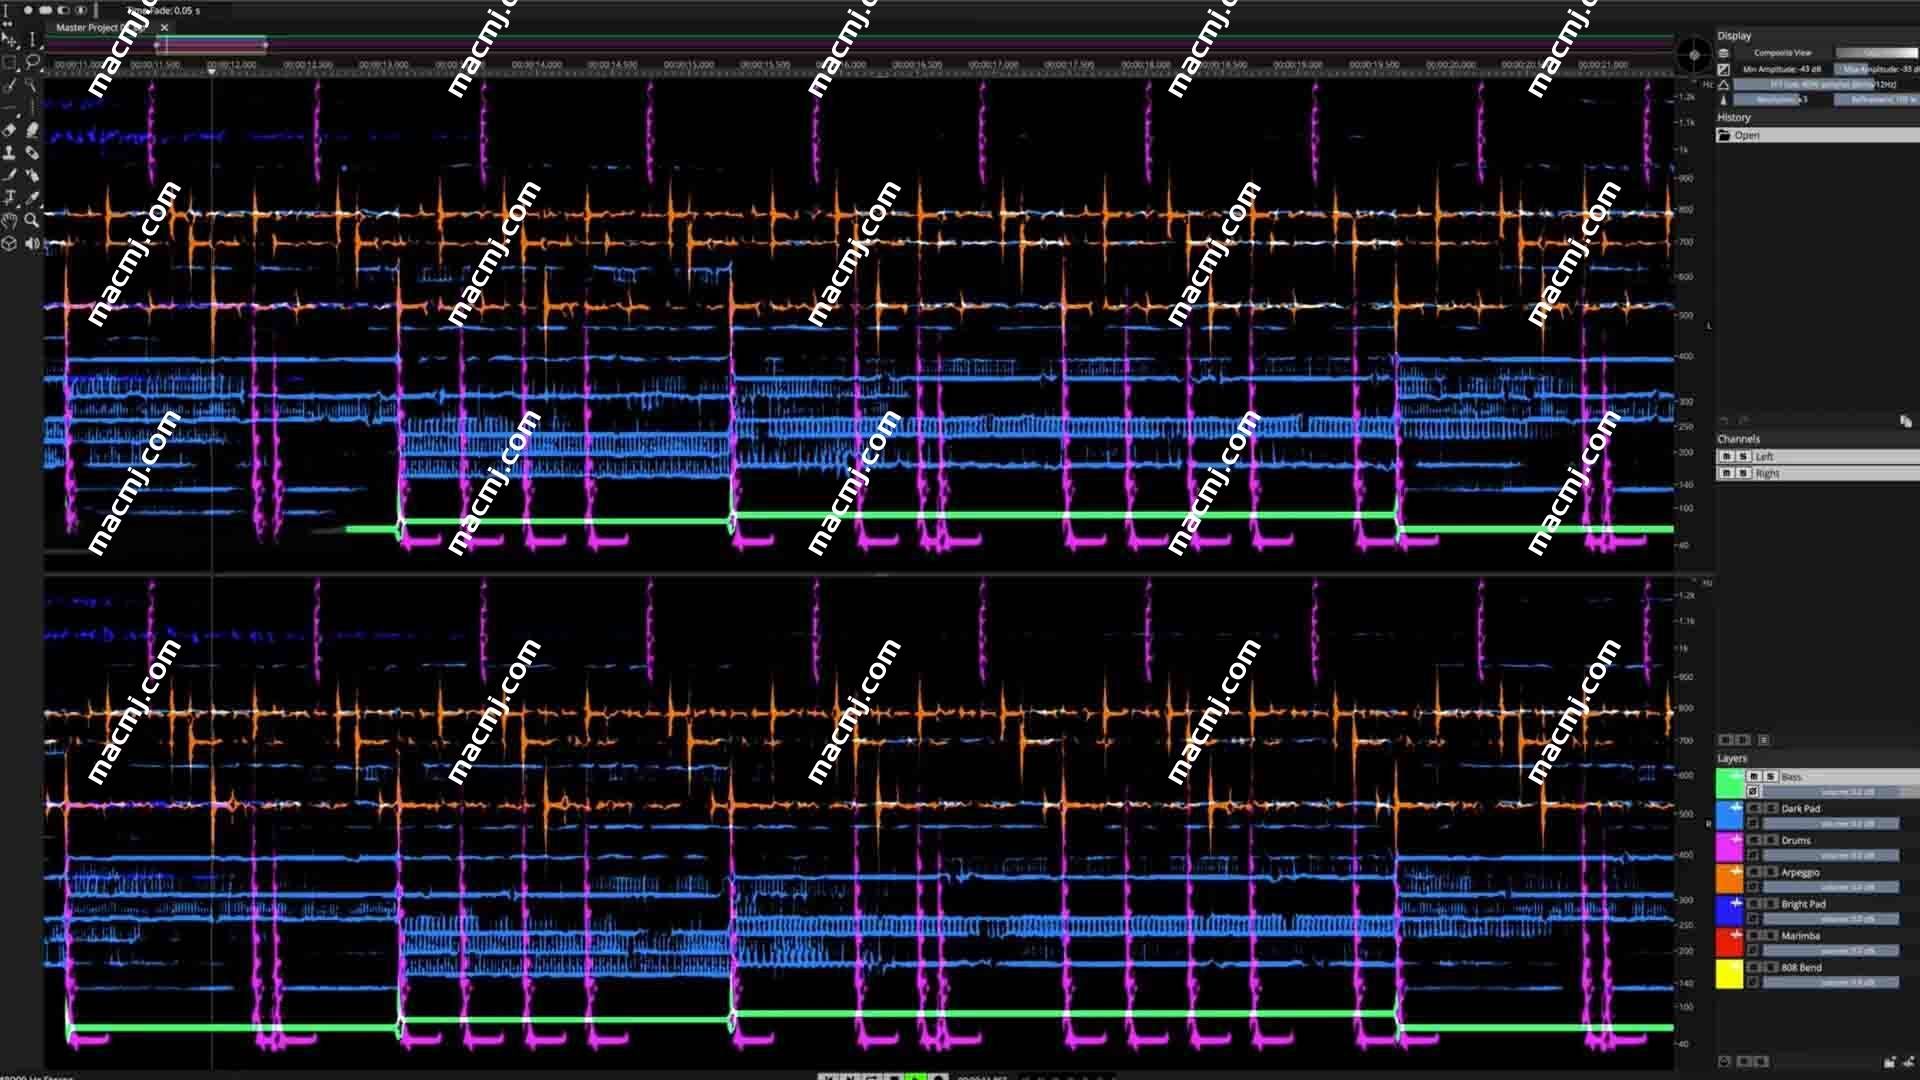Select the move/arrow tool in the toolbox
Viewport: 1920px width, 1080px height.
click(x=10, y=40)
